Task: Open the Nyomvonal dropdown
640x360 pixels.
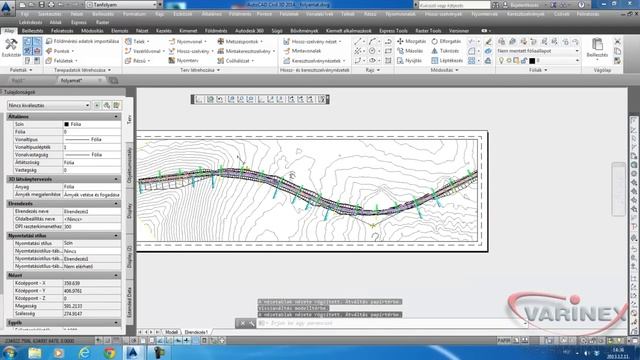Action: (188, 42)
